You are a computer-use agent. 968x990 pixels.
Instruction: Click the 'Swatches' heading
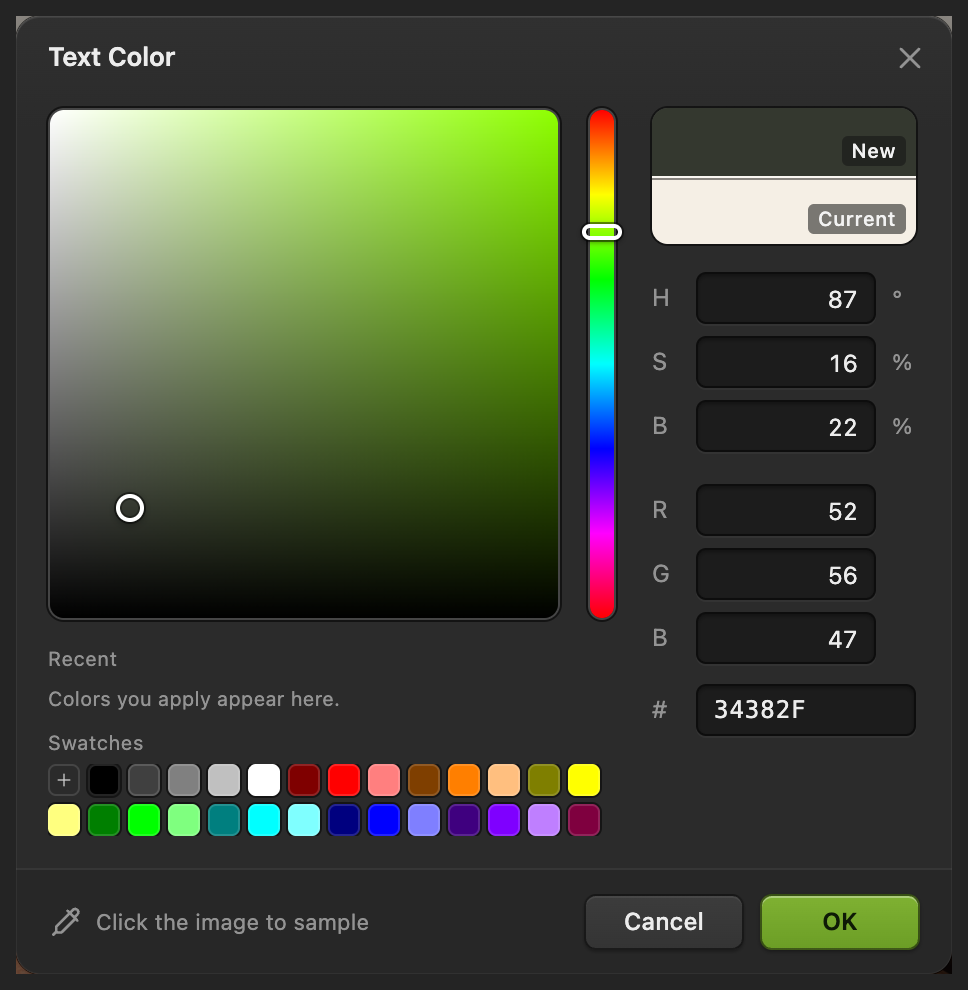[x=96, y=743]
